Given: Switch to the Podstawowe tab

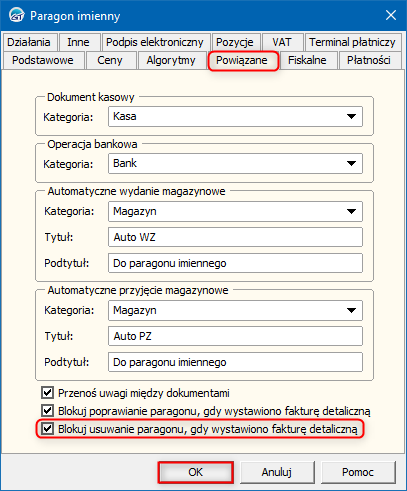Looking at the screenshot, I should click(x=43, y=60).
